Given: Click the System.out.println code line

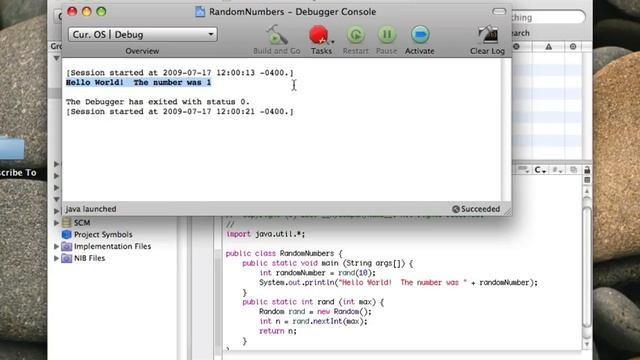Looking at the screenshot, I should coord(398,282).
